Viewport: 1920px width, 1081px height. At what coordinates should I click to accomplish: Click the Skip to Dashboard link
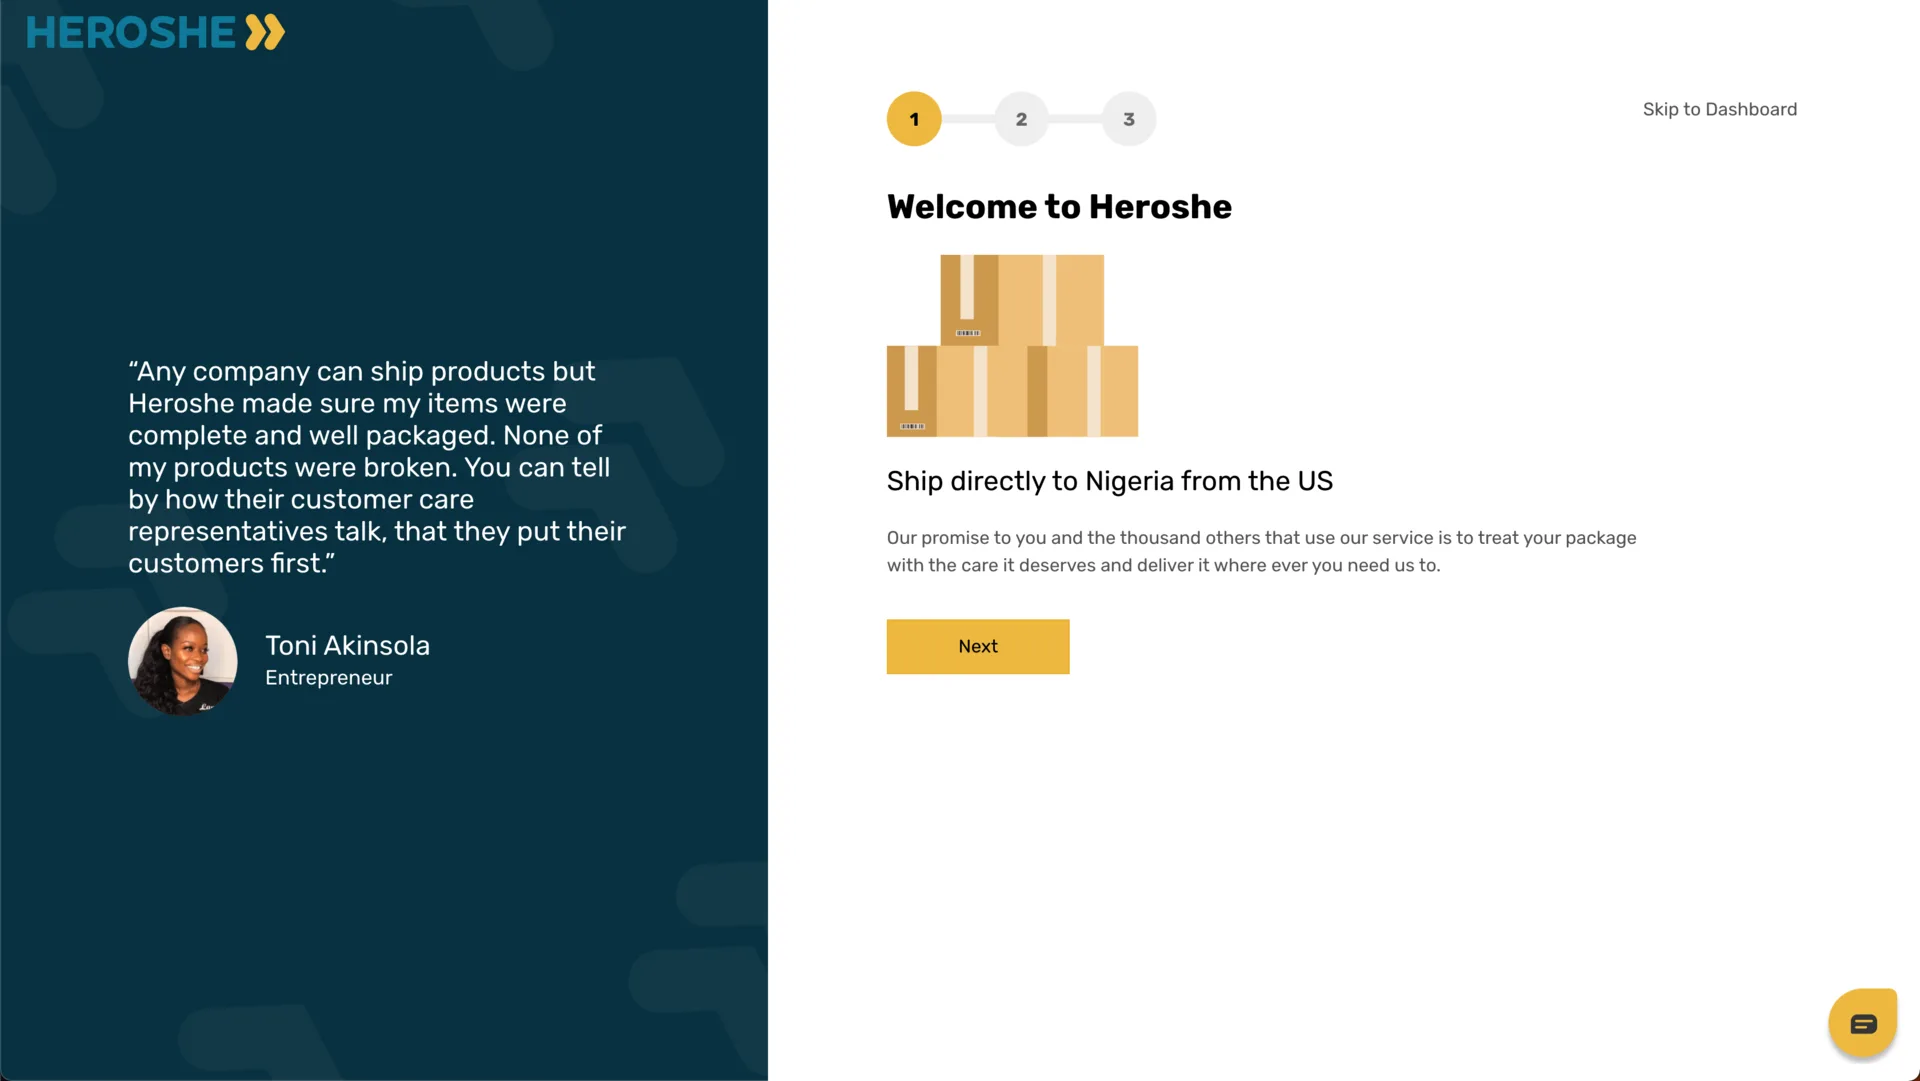tap(1719, 109)
